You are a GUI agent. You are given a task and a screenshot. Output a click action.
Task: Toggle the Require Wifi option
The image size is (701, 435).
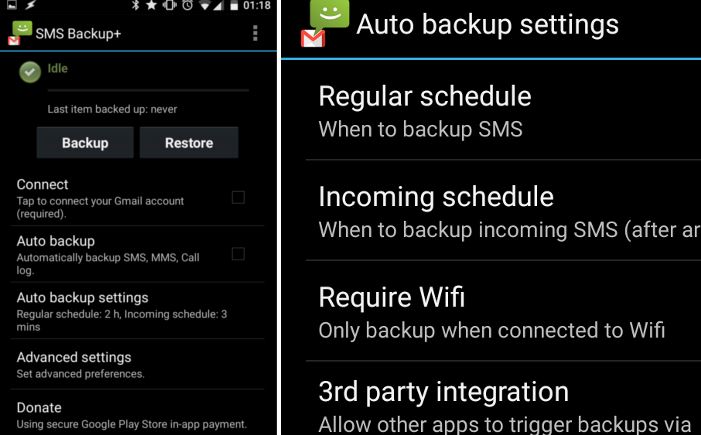tap(503, 312)
